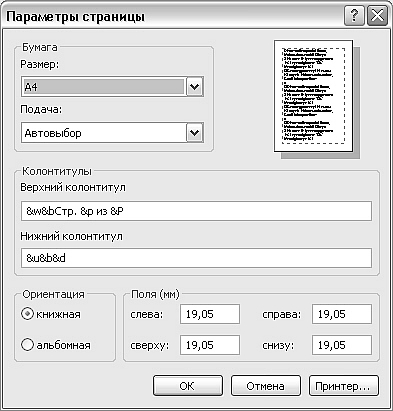Viewport: 393px width, 411px height.
Task: Open the A4 size combo box
Action: (x=112, y=87)
